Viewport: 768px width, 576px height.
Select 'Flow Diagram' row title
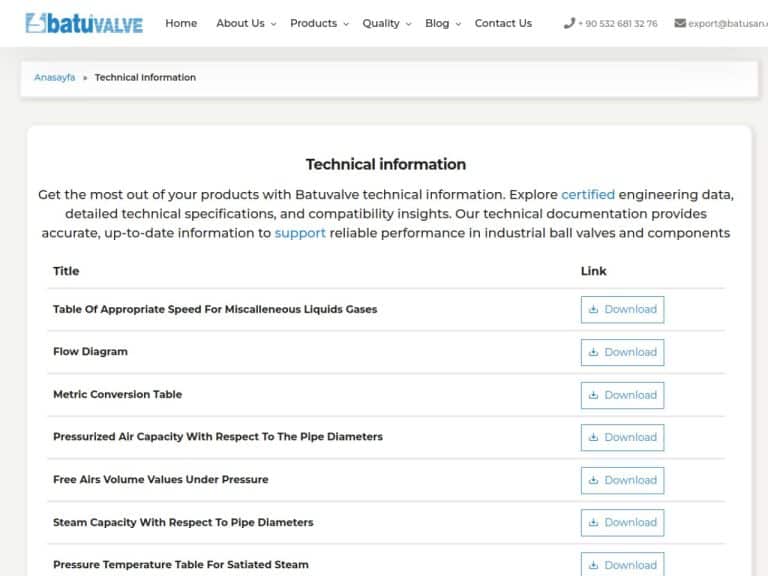(90, 352)
